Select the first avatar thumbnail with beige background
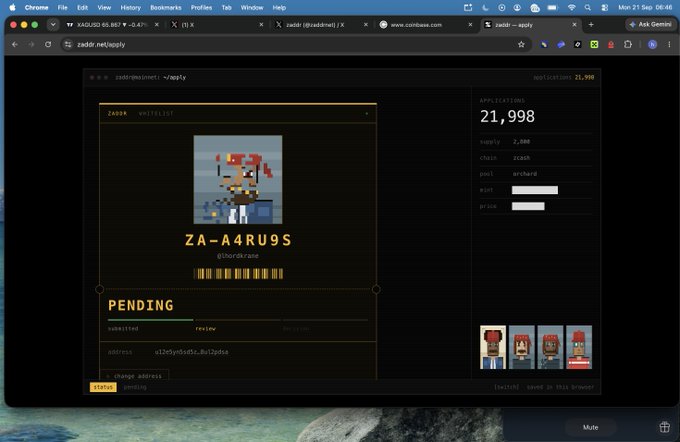Screen dimensions: 680x442 click(493, 347)
